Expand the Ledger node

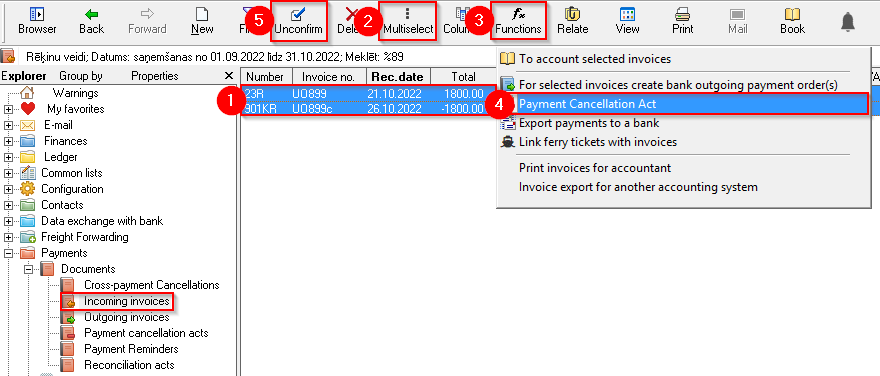coord(8,157)
